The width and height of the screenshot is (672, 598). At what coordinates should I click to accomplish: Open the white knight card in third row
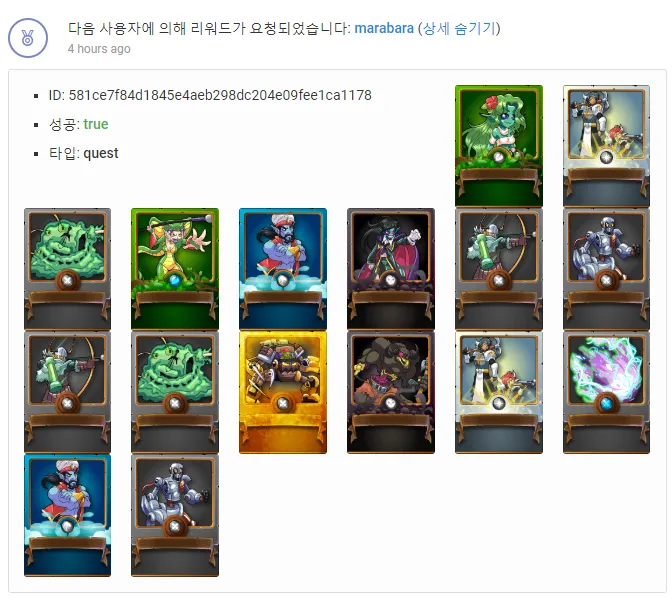pyautogui.click(x=499, y=392)
